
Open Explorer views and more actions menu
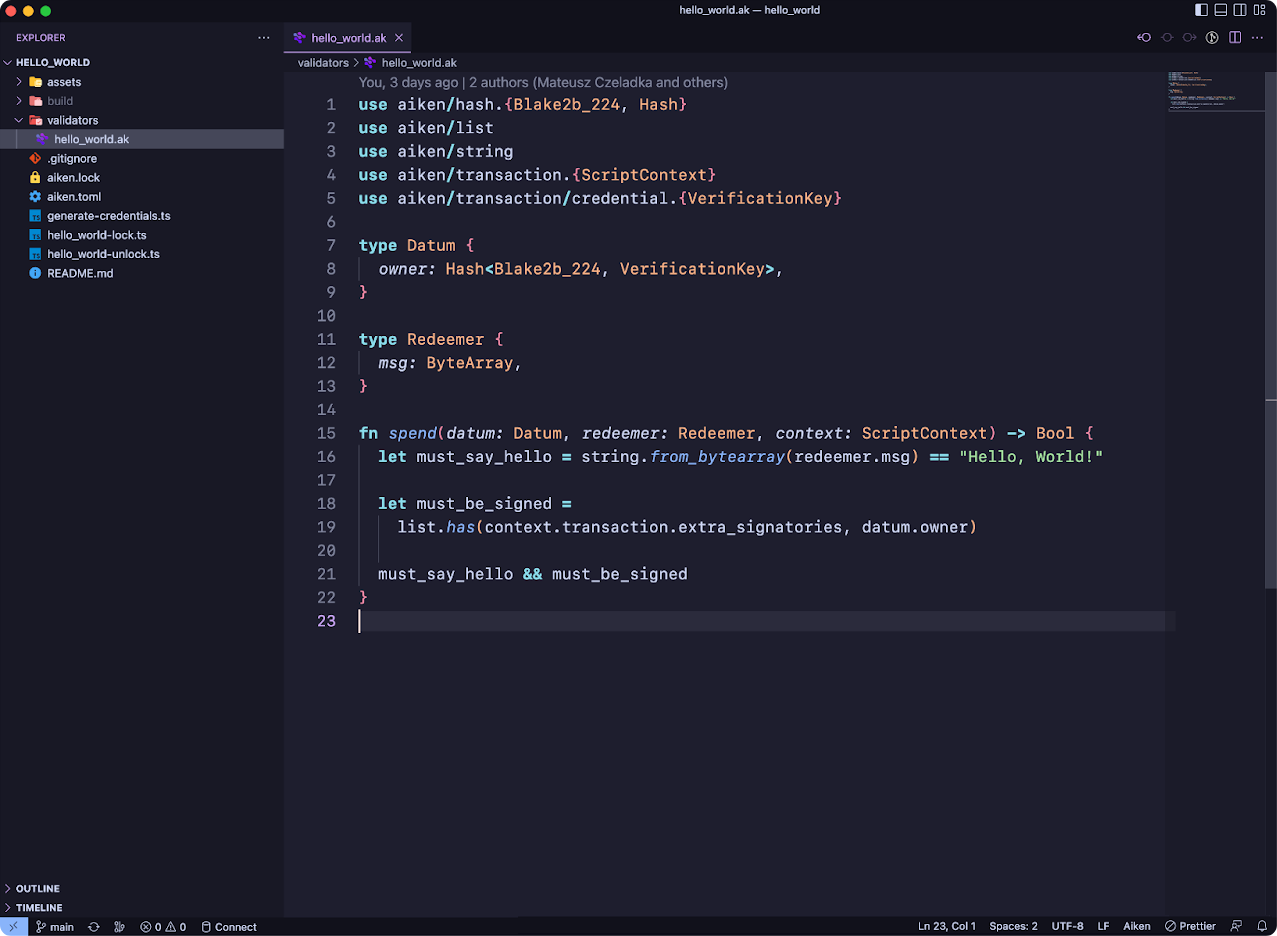pyautogui.click(x=264, y=38)
